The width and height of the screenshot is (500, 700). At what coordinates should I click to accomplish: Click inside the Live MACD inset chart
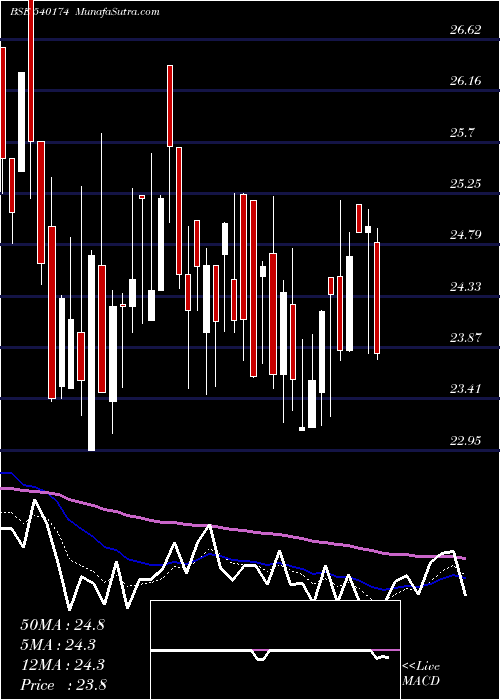coord(275,650)
